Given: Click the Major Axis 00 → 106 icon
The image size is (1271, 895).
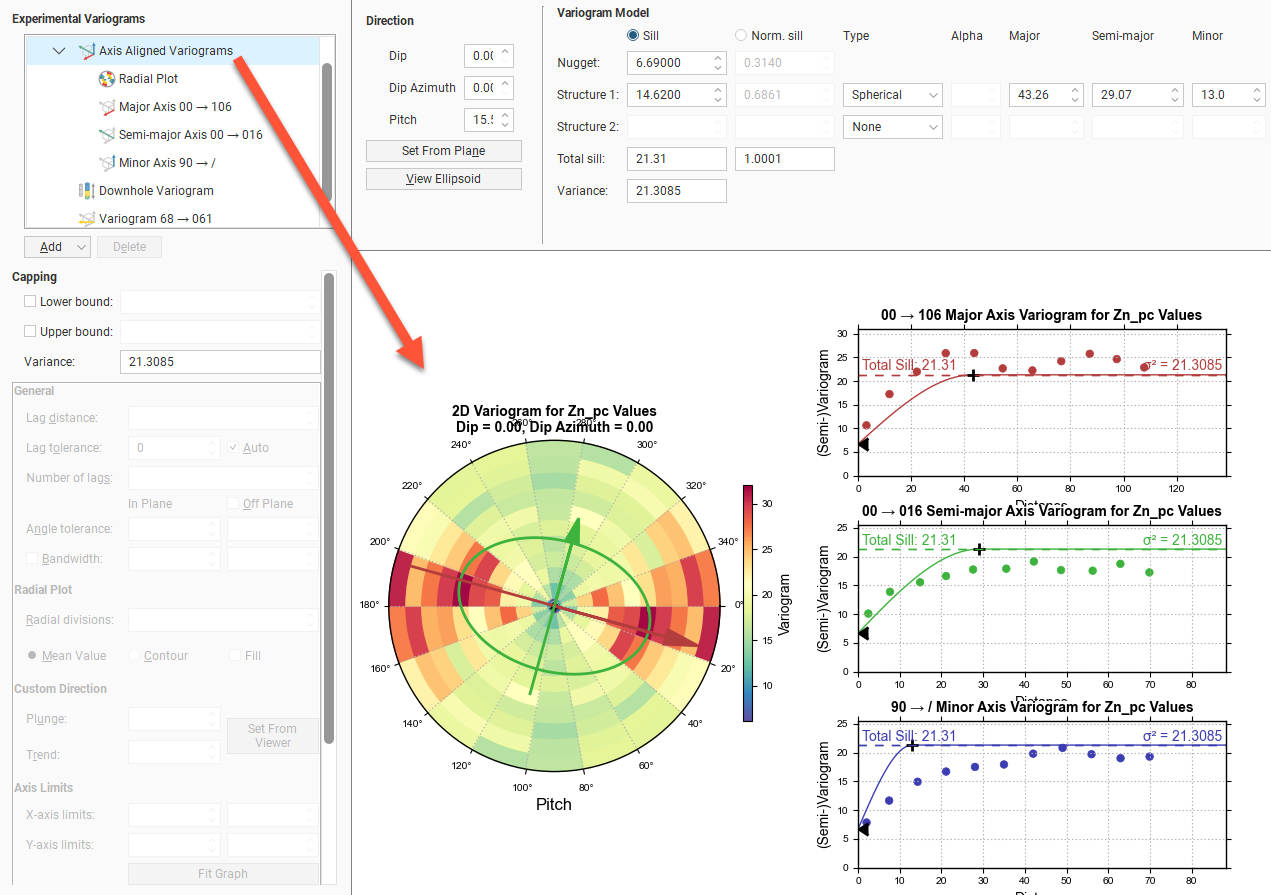Looking at the screenshot, I should click(x=107, y=107).
